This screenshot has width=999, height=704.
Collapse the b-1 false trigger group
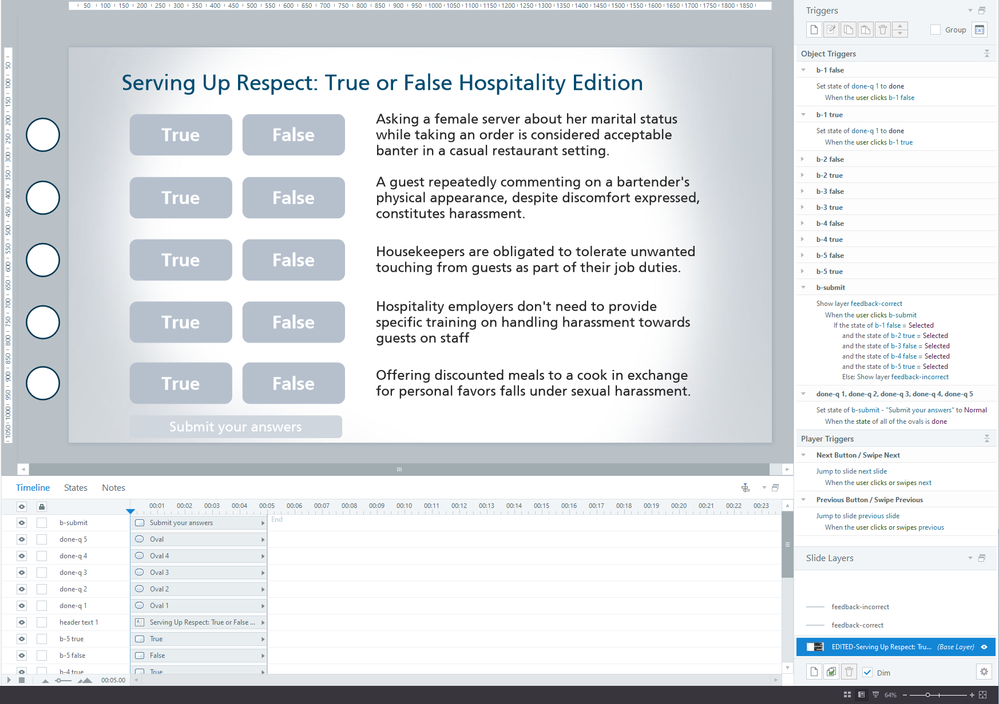click(803, 70)
